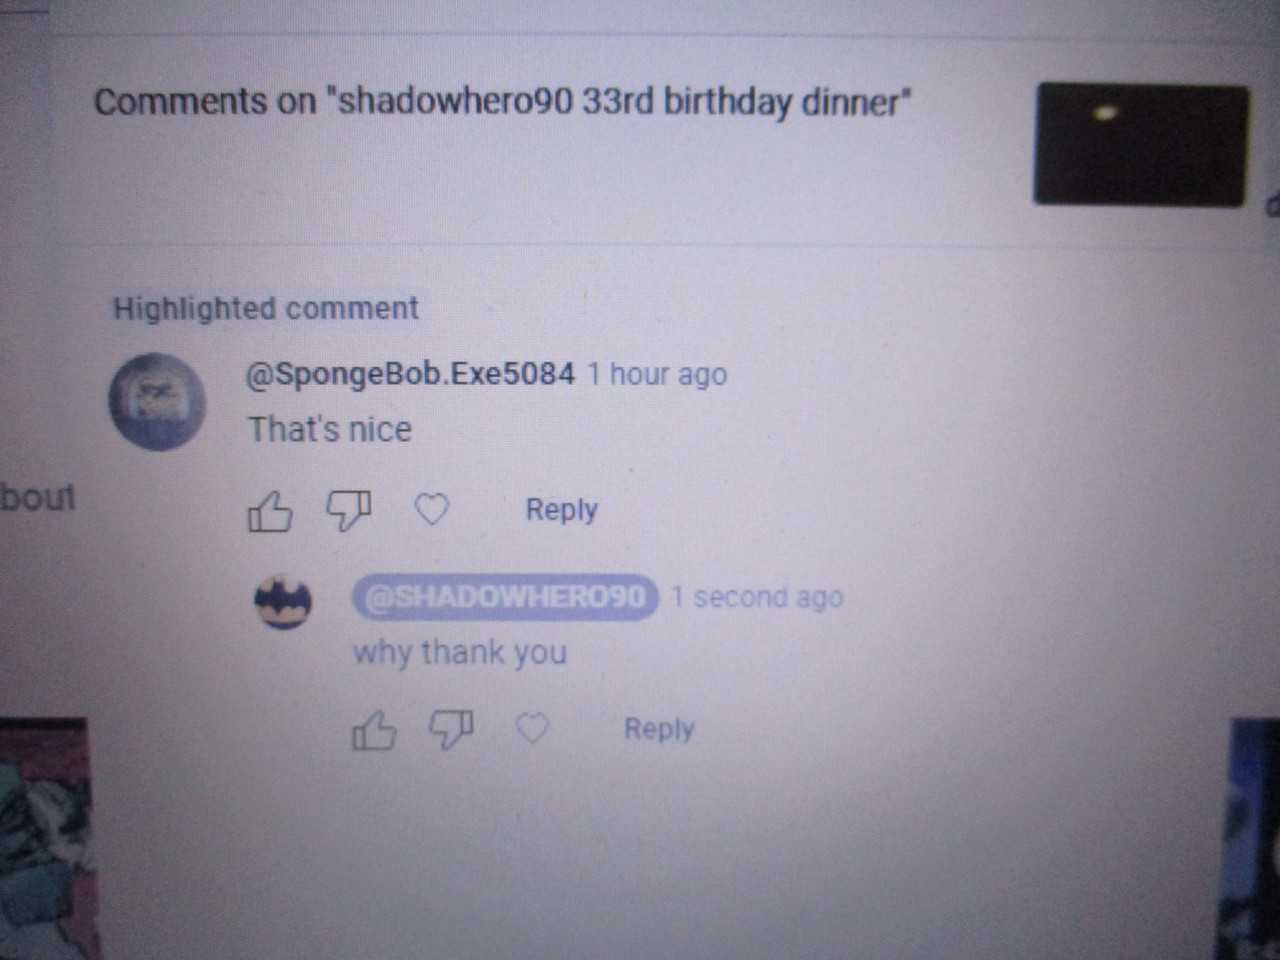Viewport: 1280px width, 960px height.
Task: Open the Batman avatar of SHADOWHERO90
Action: [284, 603]
